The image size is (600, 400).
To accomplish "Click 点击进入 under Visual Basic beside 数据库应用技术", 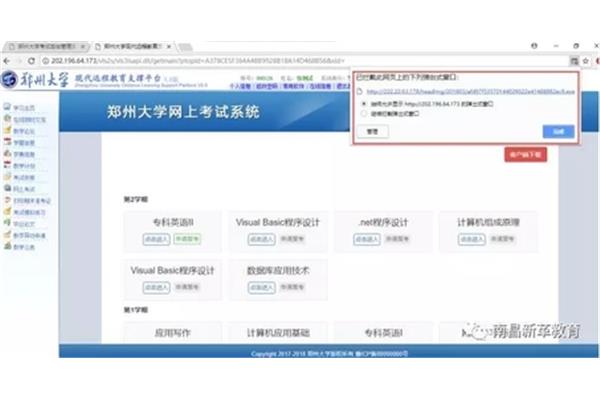I will [157, 287].
